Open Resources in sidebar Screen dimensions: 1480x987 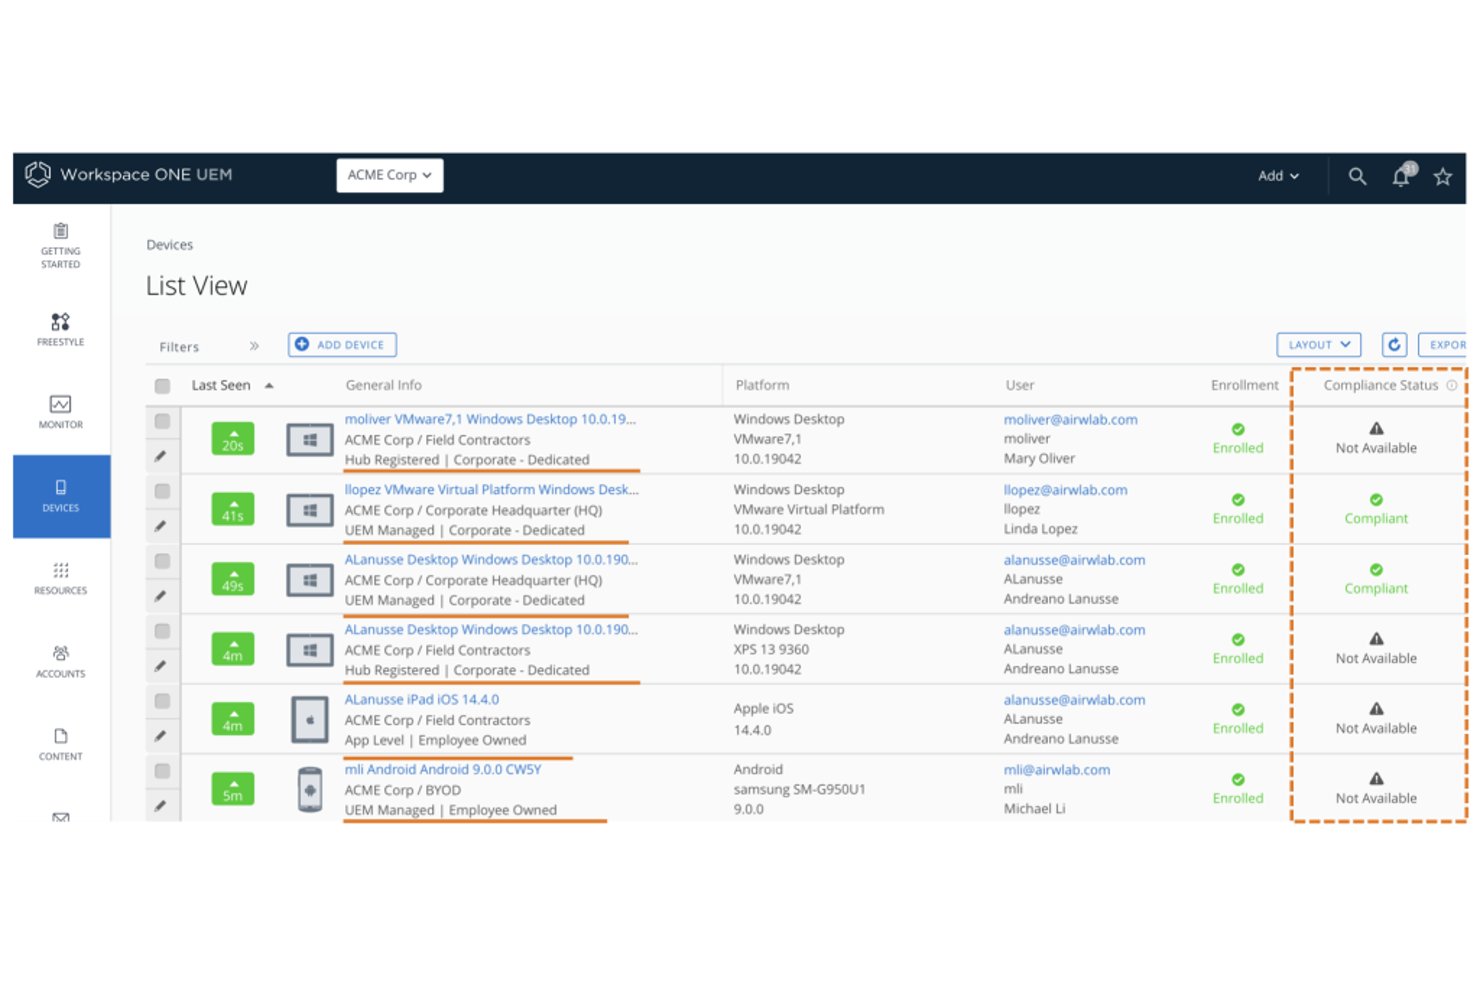61,578
